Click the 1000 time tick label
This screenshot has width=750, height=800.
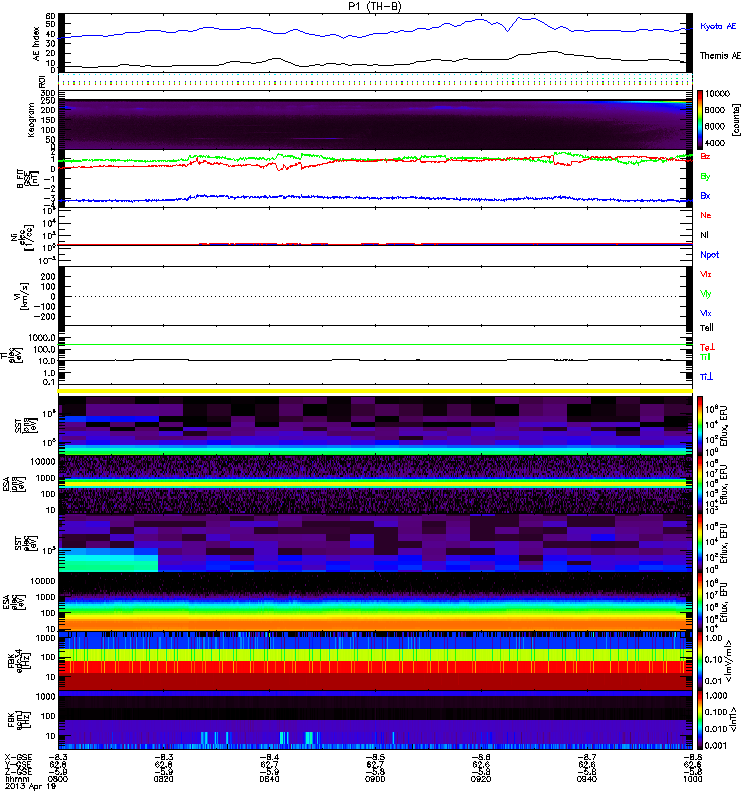click(x=692, y=779)
